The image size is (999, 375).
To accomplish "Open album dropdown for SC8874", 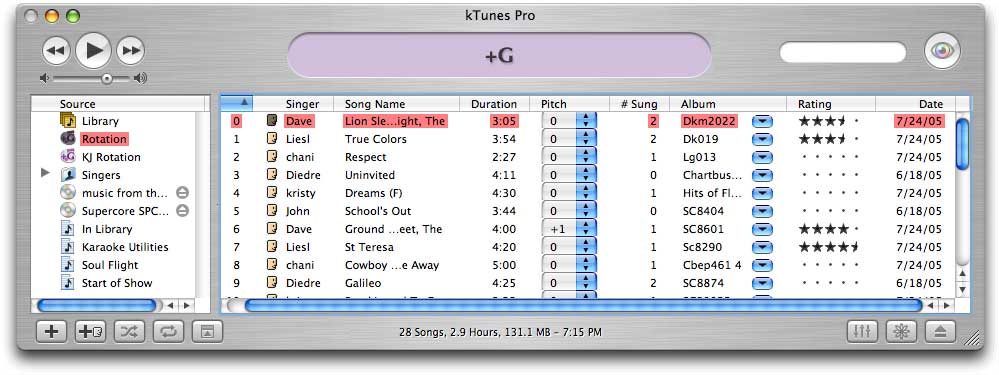I will 762,283.
